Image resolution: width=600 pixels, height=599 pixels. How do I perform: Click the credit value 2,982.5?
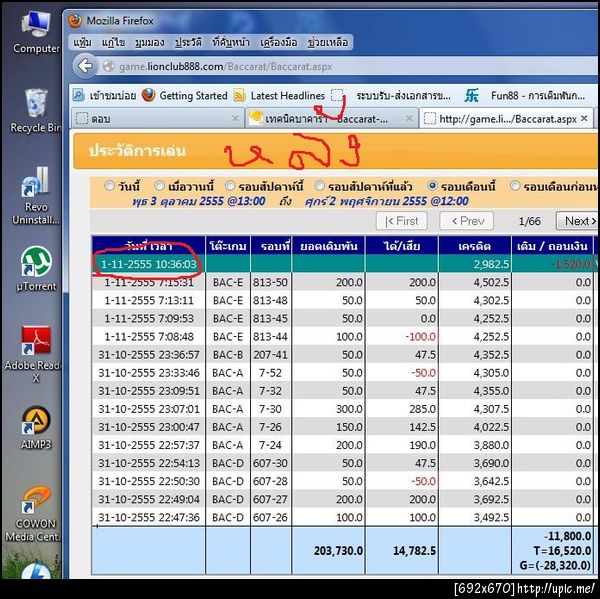pyautogui.click(x=491, y=264)
